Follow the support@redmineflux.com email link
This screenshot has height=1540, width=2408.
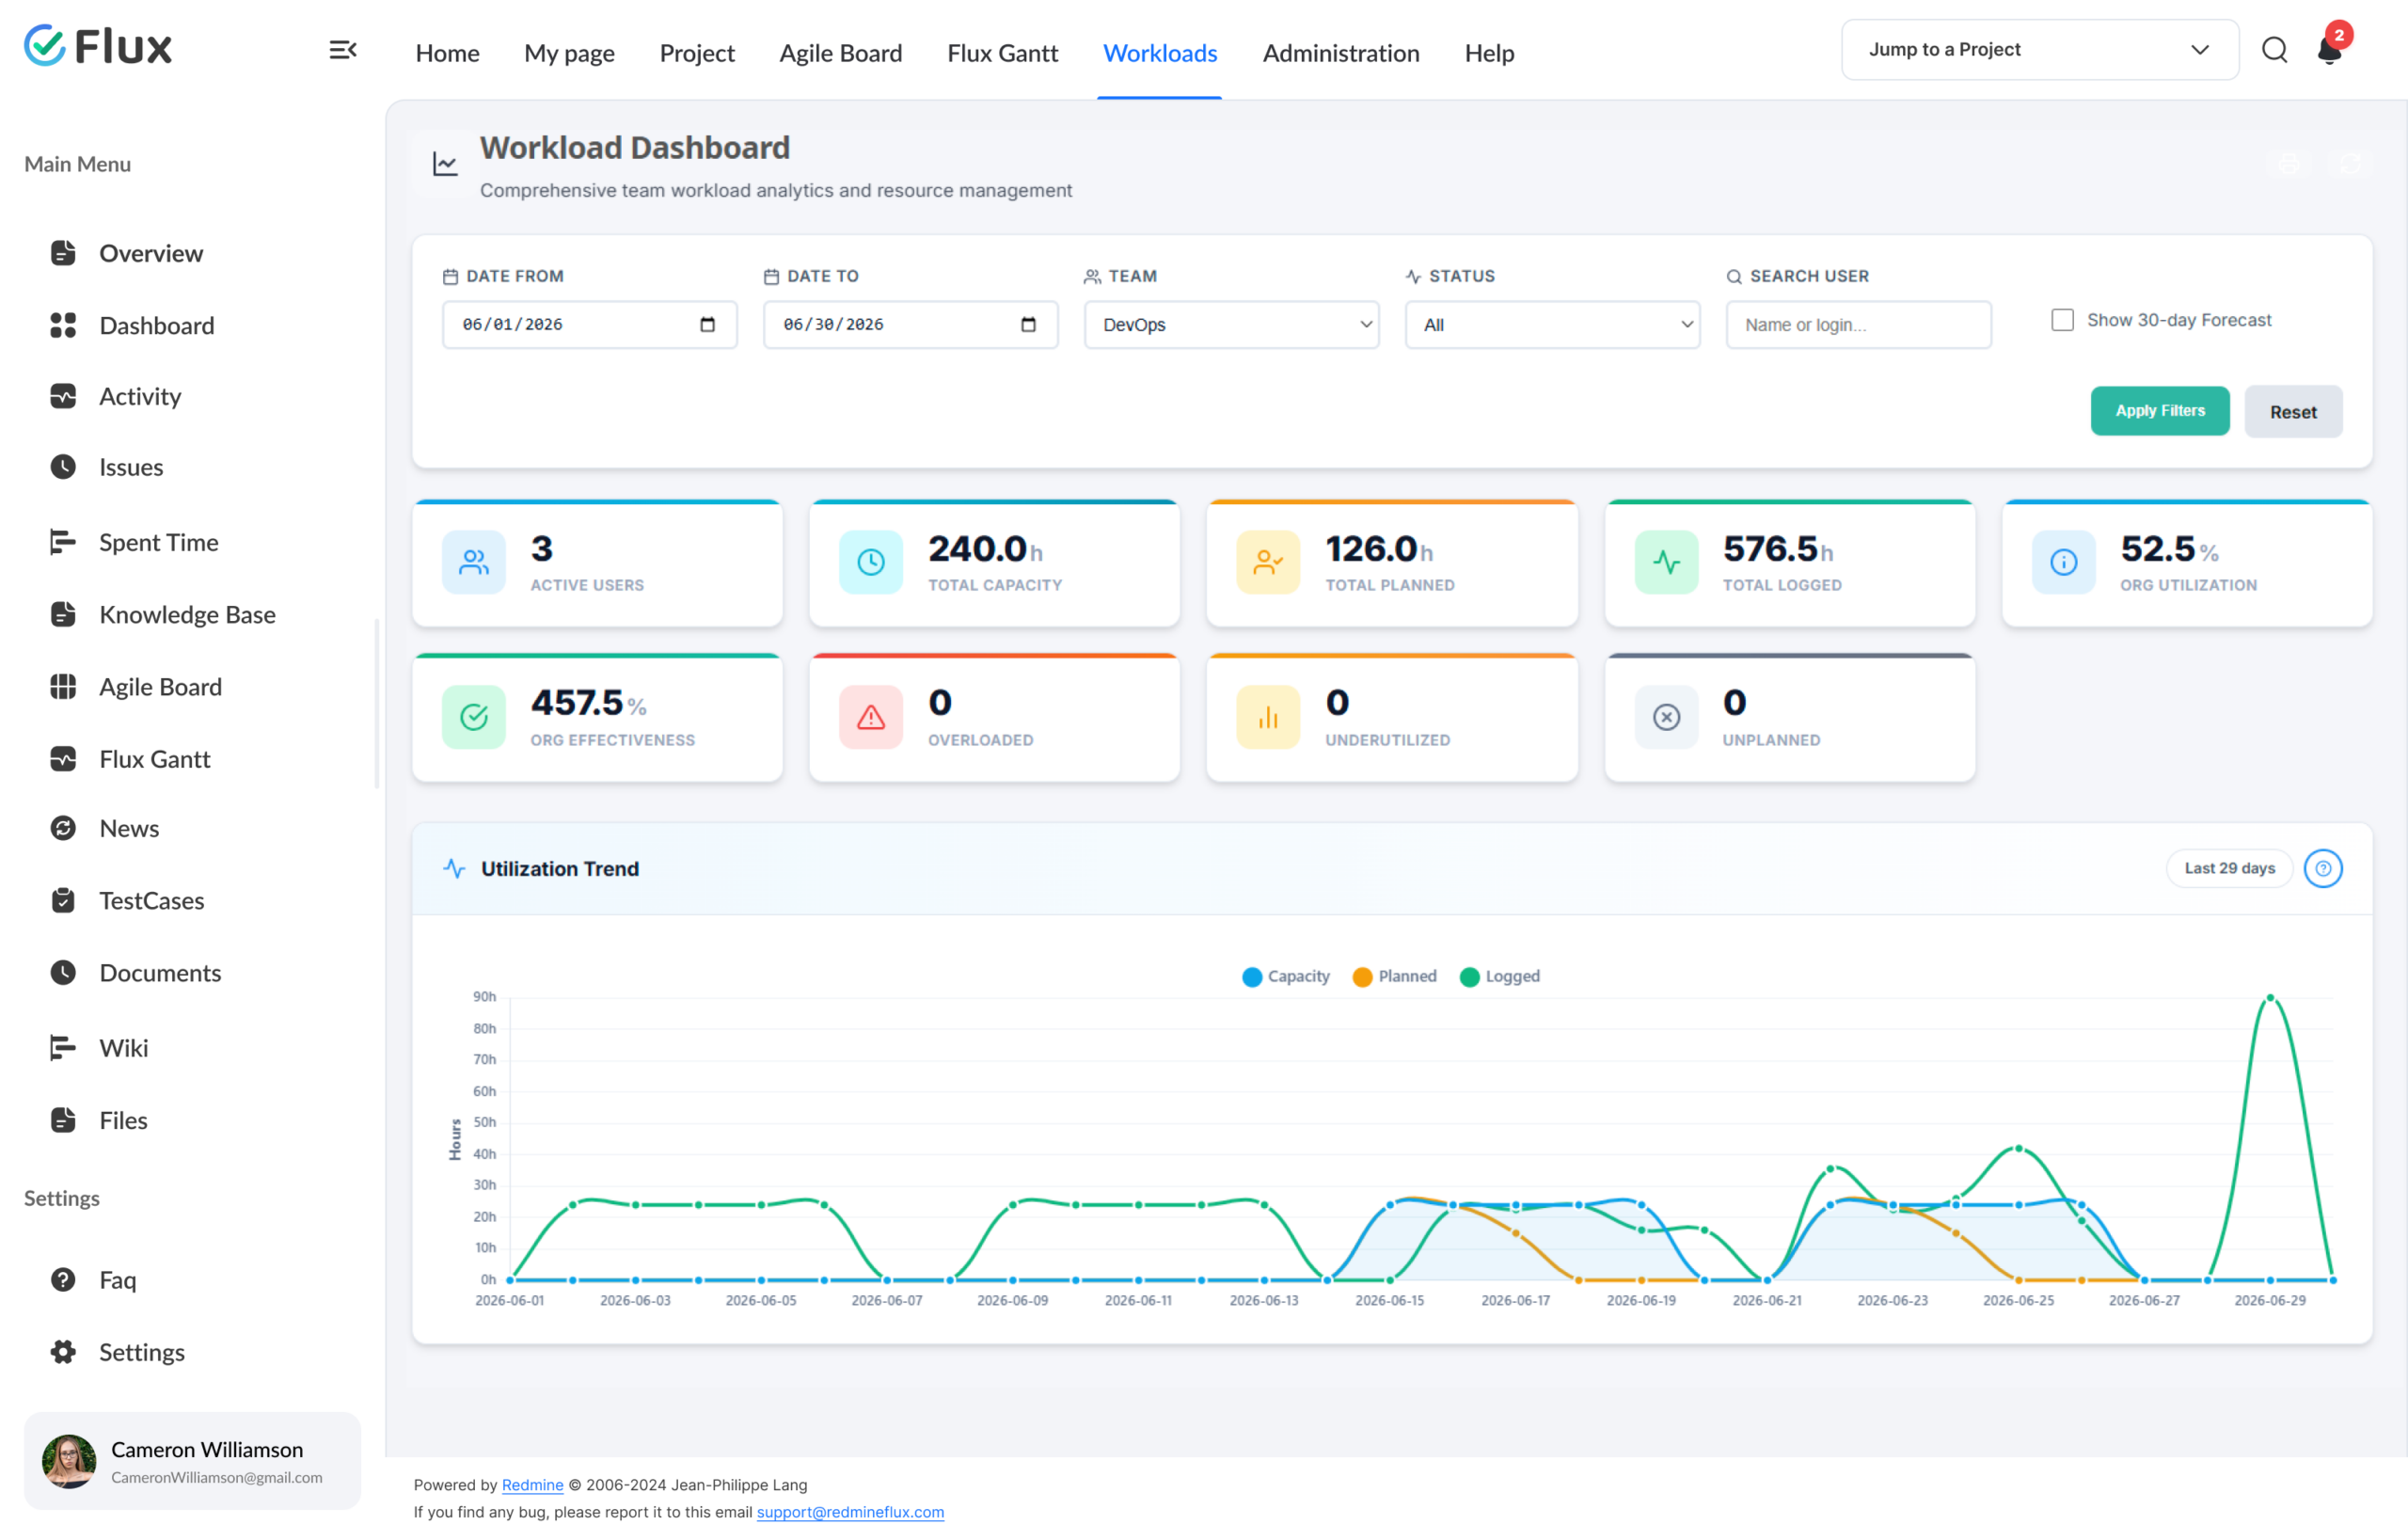pyautogui.click(x=850, y=1512)
